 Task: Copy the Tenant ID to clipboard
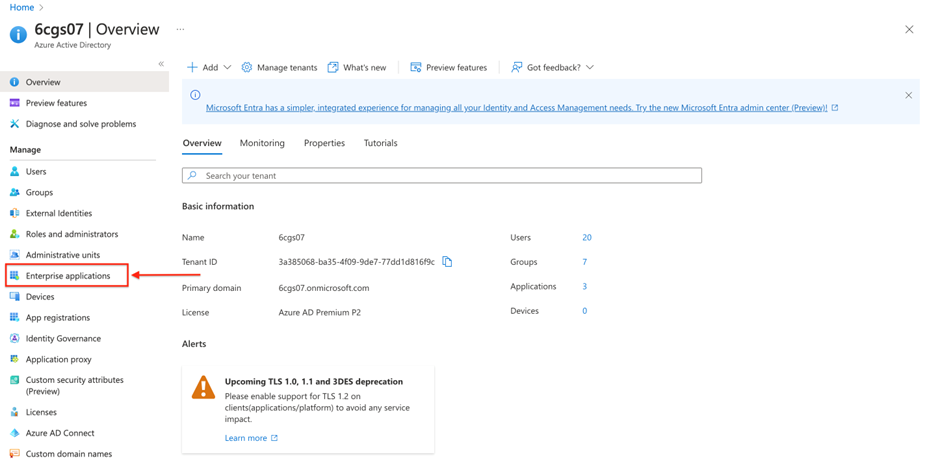tap(447, 262)
